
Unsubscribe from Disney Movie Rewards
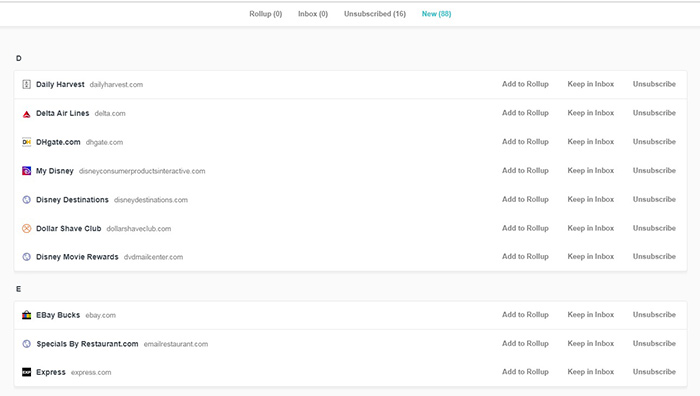(654, 256)
